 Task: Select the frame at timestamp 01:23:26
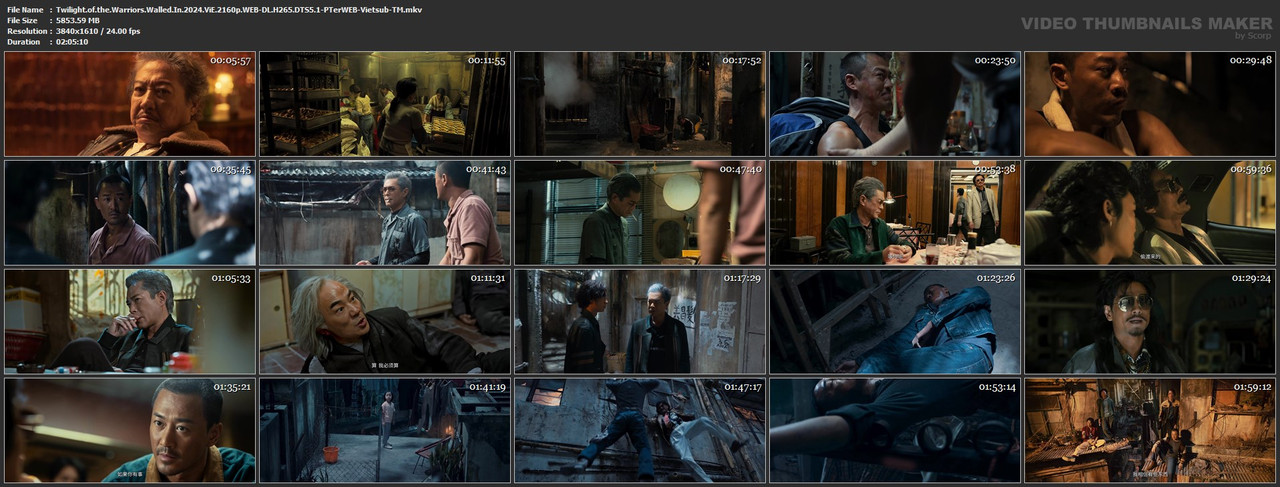click(895, 321)
